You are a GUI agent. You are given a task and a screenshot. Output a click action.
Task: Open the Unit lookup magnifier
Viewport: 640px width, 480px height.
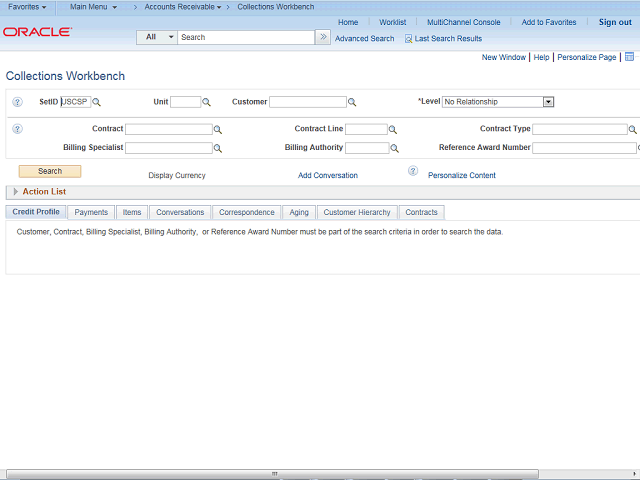207,102
